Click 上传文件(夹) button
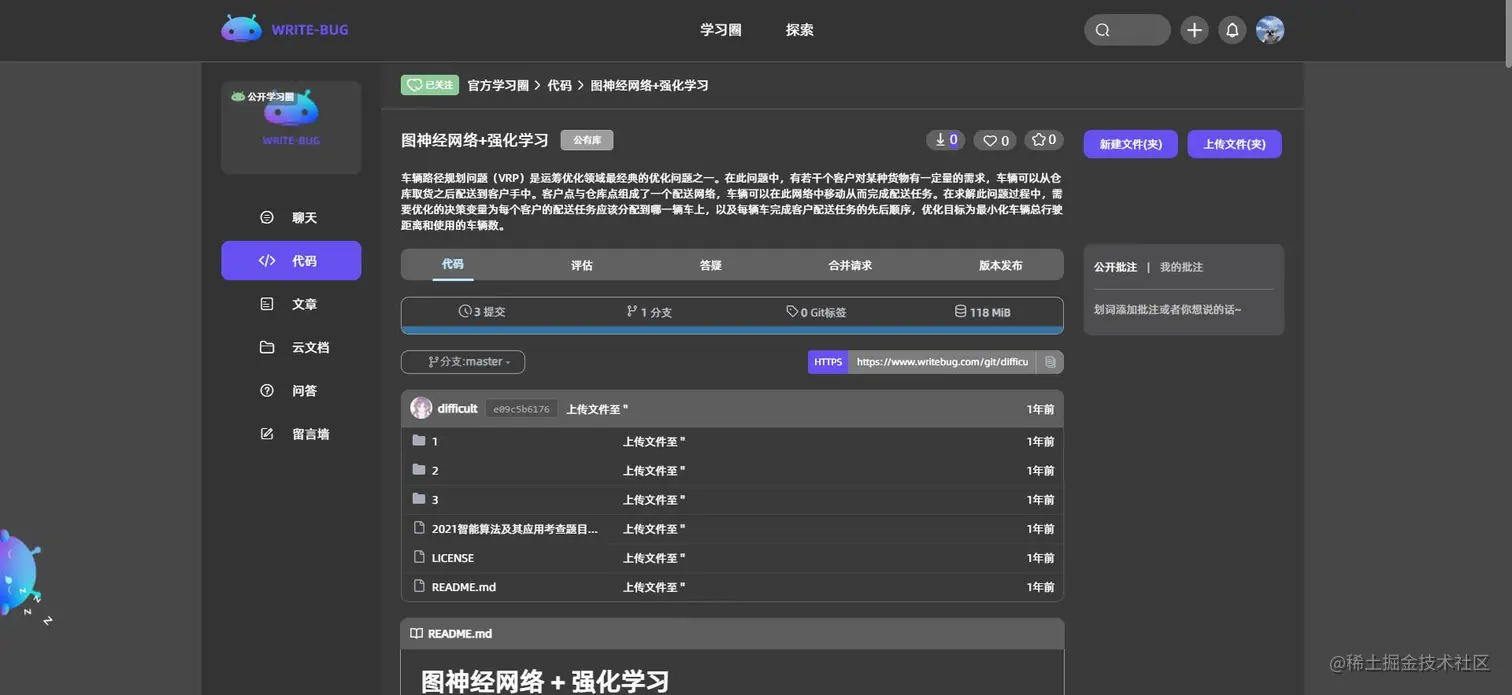Viewport: 1512px width, 695px height. (x=1235, y=144)
